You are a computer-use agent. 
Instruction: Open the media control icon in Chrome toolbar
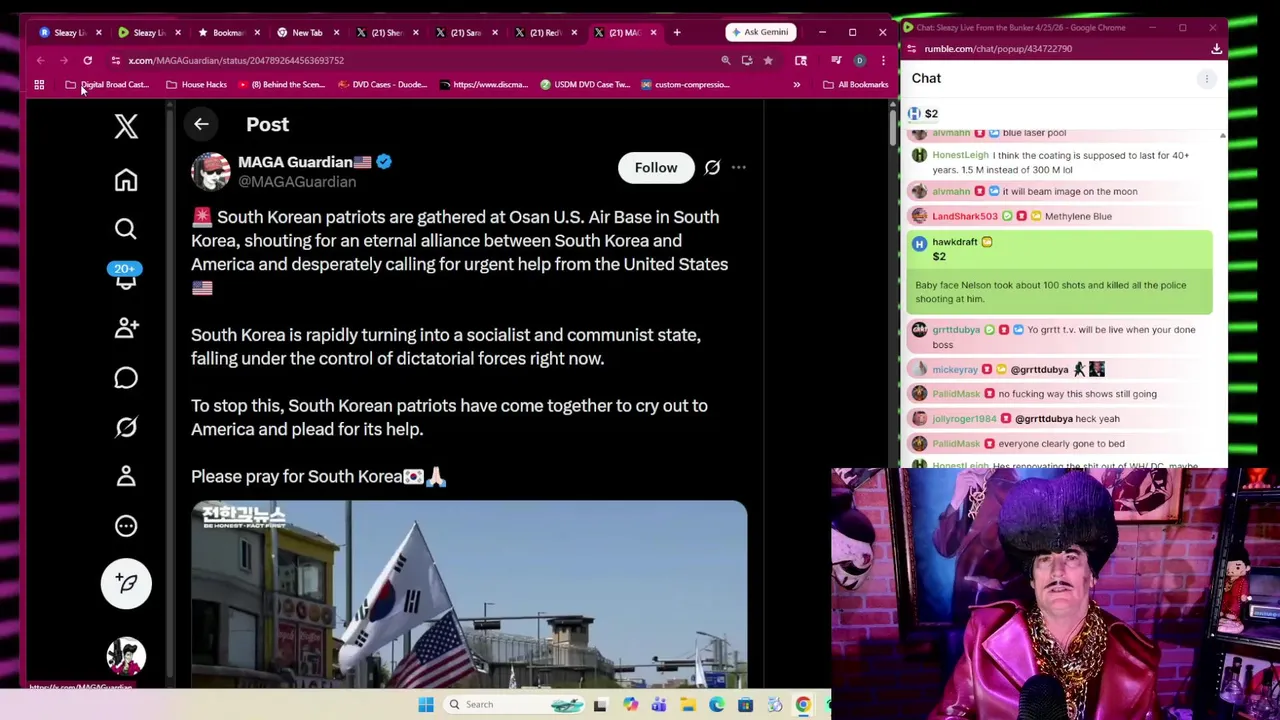(836, 60)
